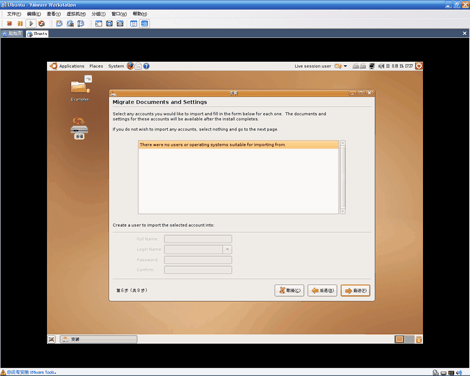Click the installer desktop icon

point(79,128)
